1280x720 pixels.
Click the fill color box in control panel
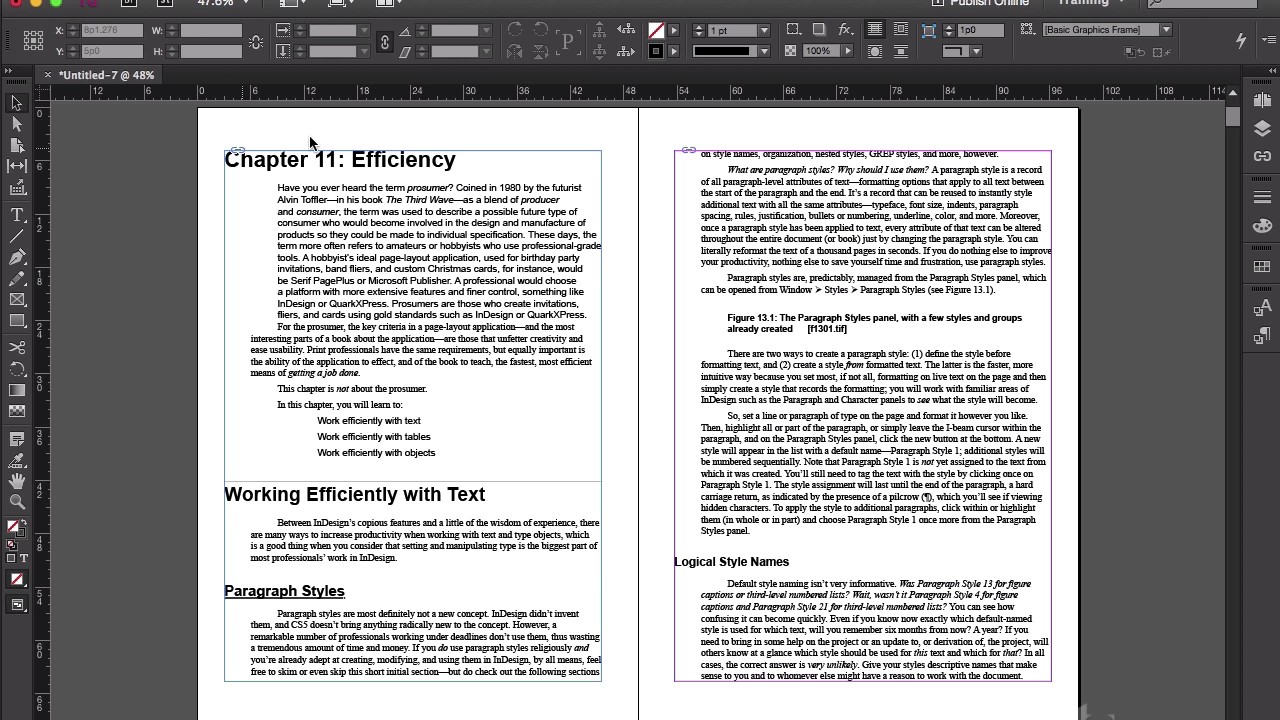(x=656, y=30)
